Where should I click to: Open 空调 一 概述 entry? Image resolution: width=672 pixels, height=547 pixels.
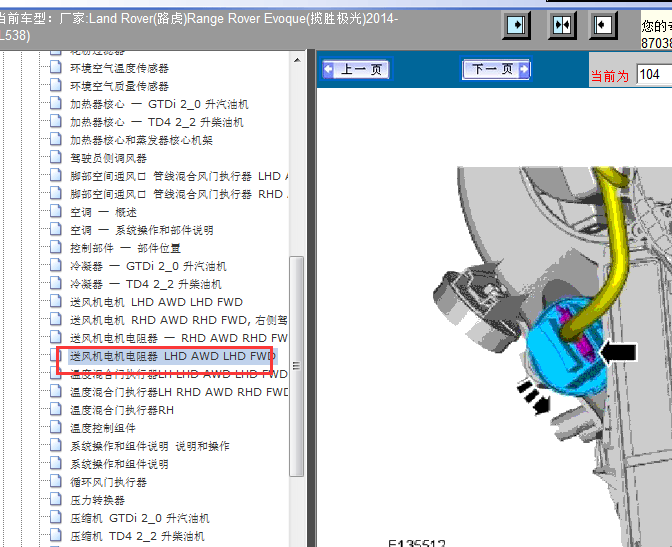pyautogui.click(x=103, y=212)
